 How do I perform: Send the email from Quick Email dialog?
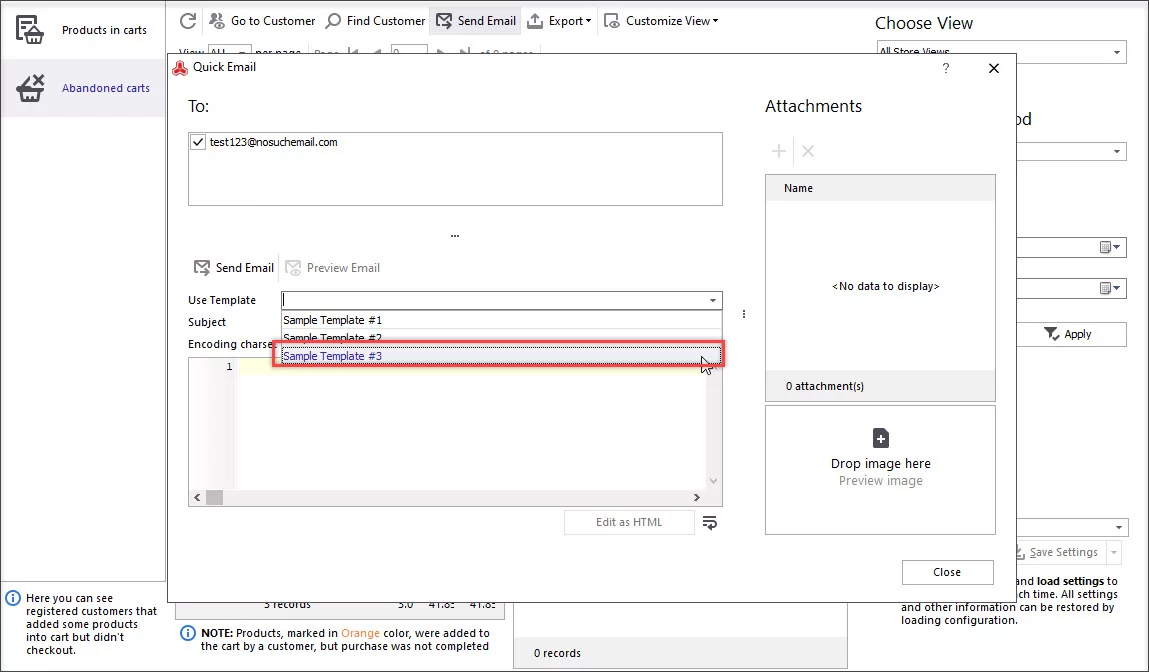pyautogui.click(x=234, y=267)
